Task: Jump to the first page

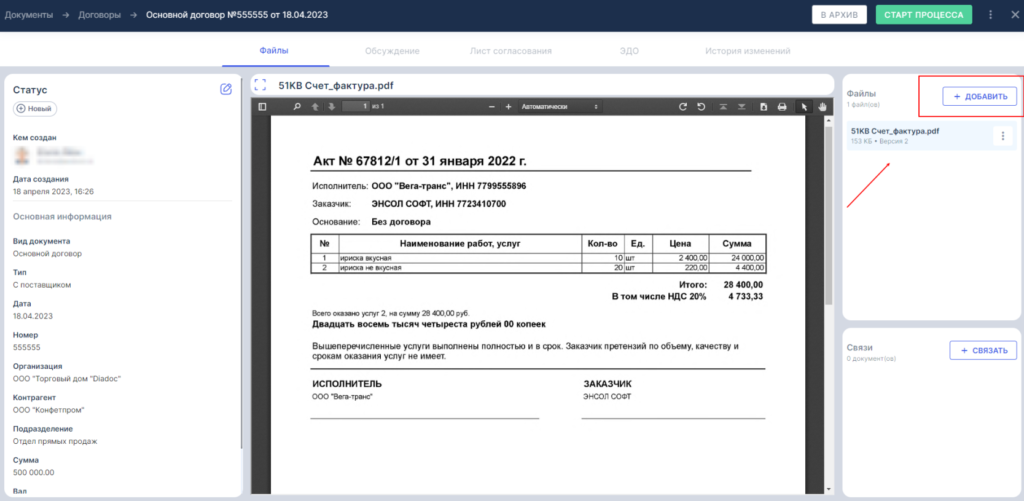Action: click(x=724, y=106)
